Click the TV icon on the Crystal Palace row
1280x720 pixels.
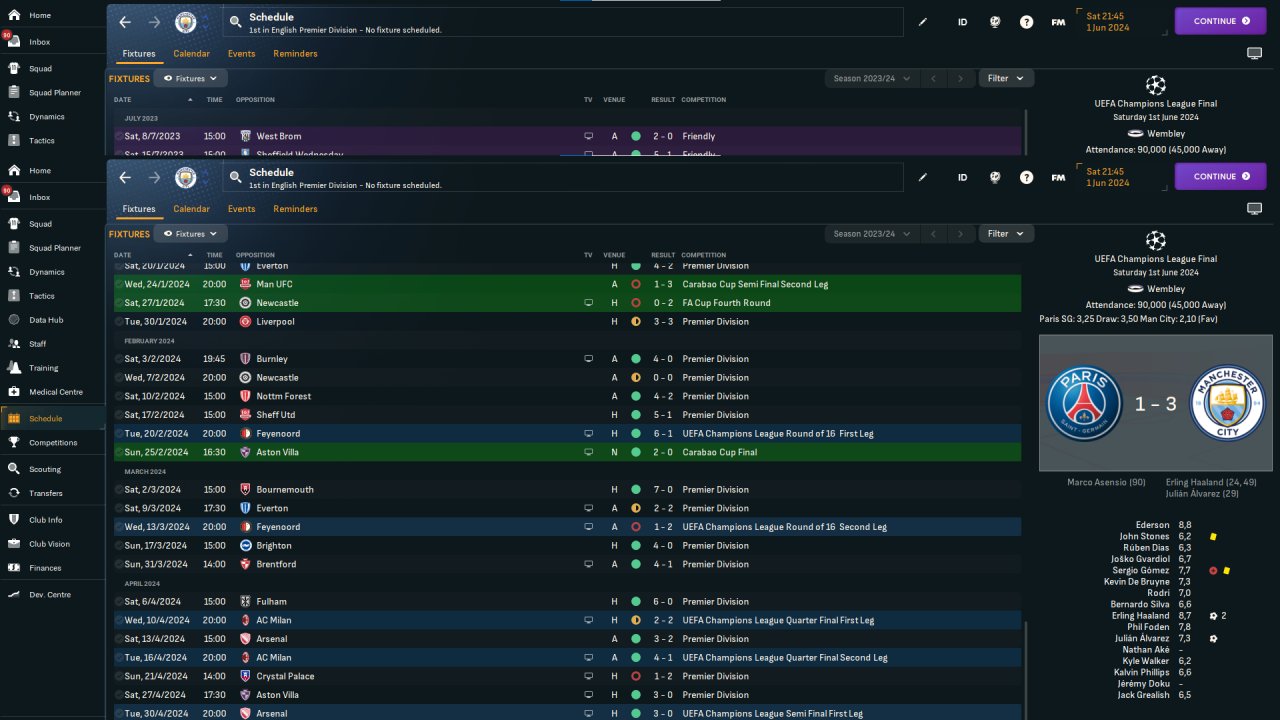589,676
